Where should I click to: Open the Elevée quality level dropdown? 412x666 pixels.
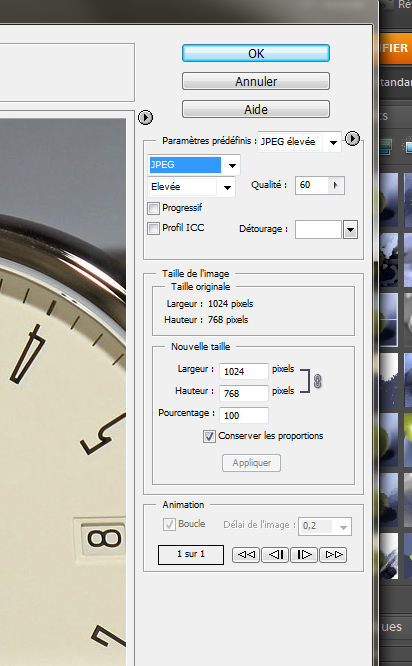pyautogui.click(x=192, y=187)
